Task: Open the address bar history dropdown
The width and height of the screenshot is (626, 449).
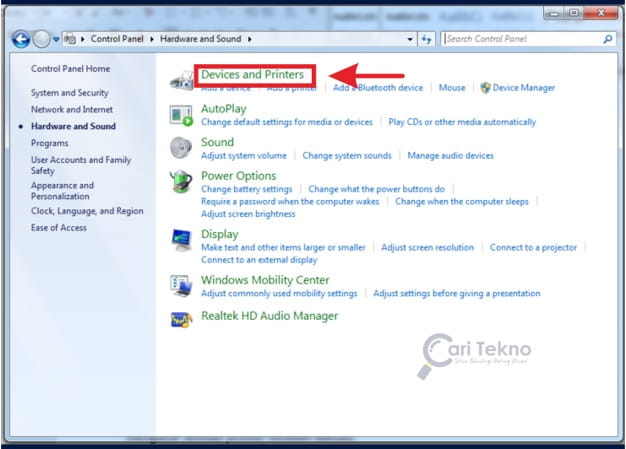Action: tap(410, 39)
